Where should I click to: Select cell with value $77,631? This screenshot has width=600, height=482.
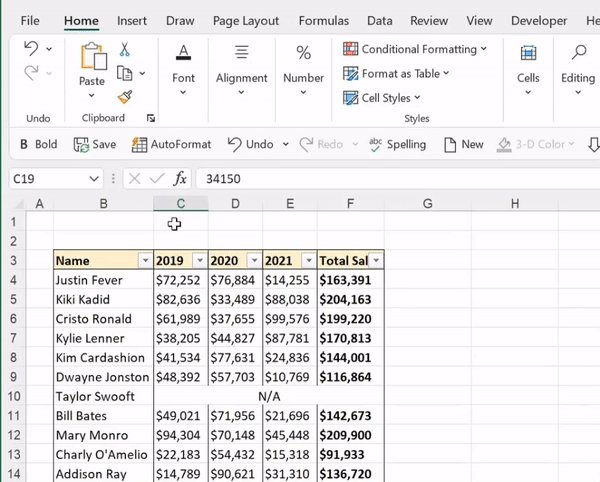coord(235,358)
